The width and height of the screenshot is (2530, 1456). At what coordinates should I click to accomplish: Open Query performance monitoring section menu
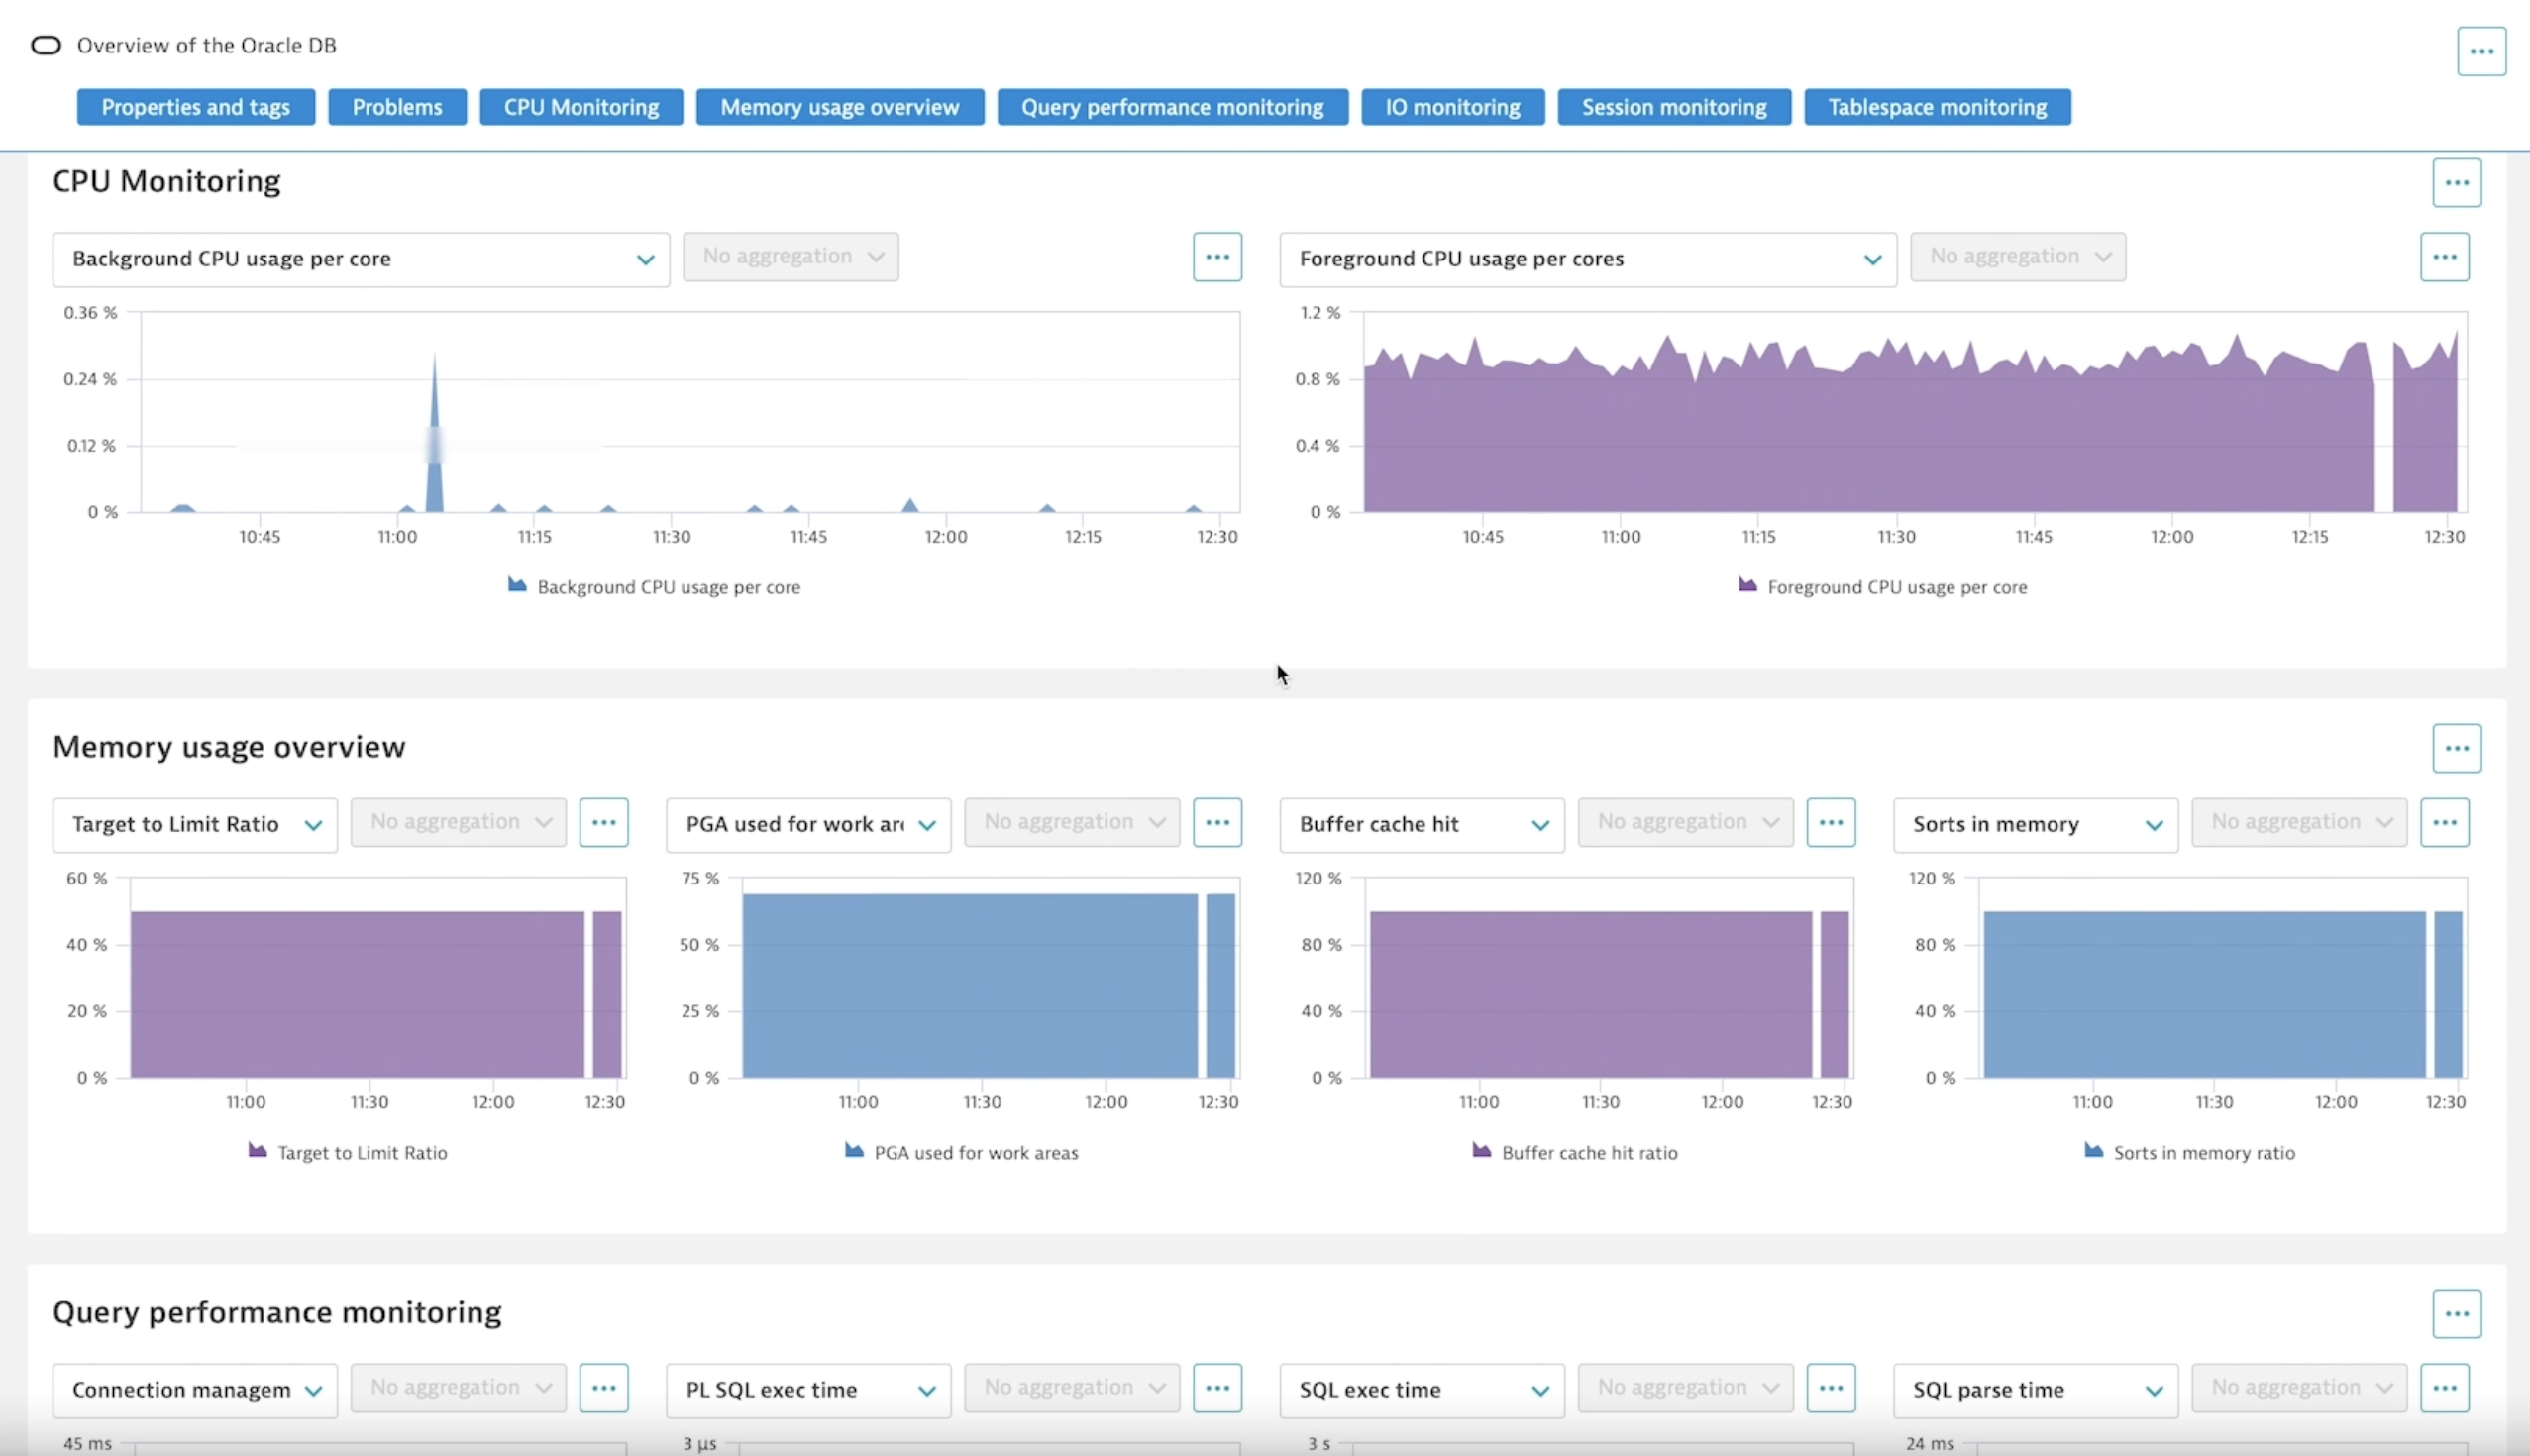2456,1314
